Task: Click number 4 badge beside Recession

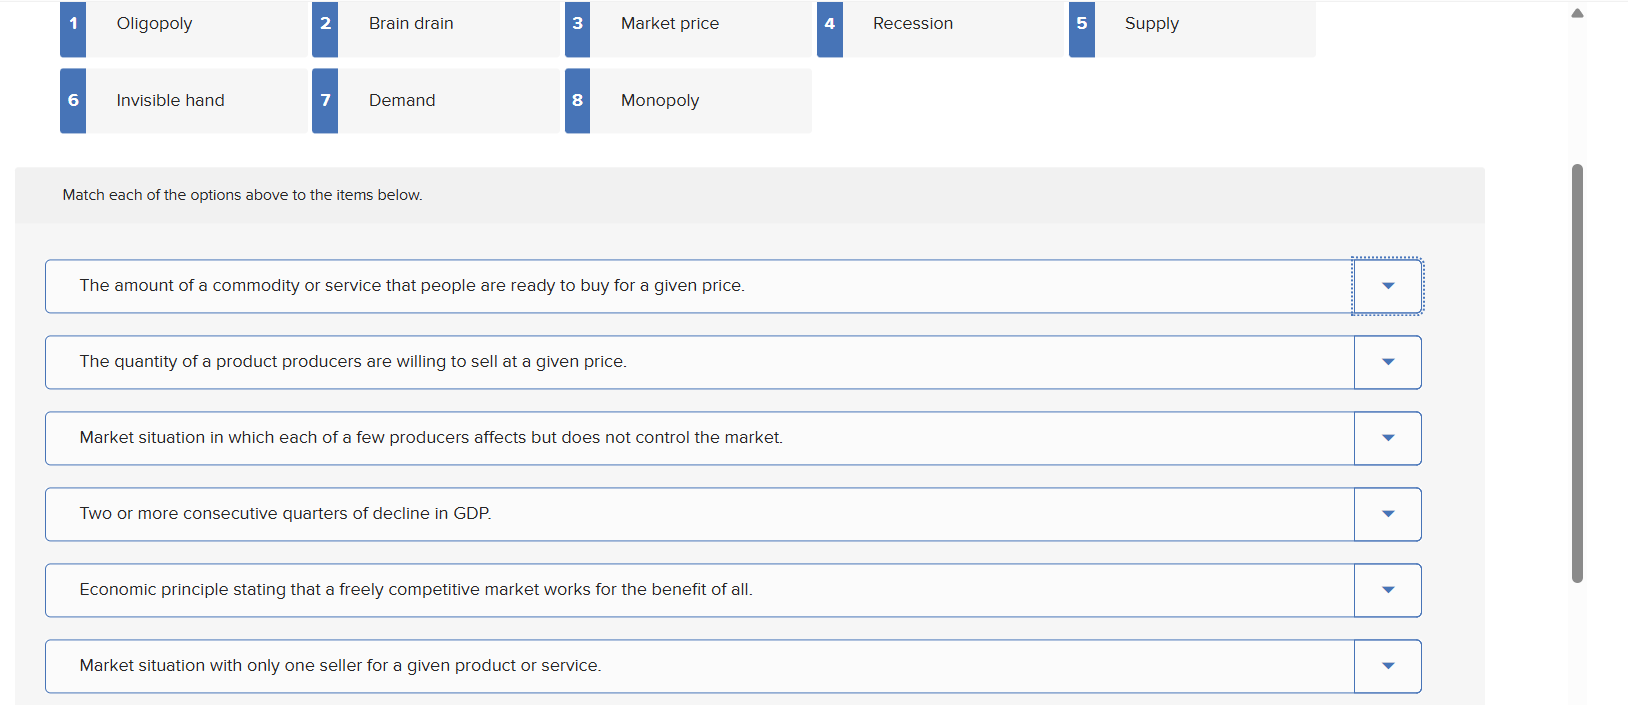Action: coord(829,25)
